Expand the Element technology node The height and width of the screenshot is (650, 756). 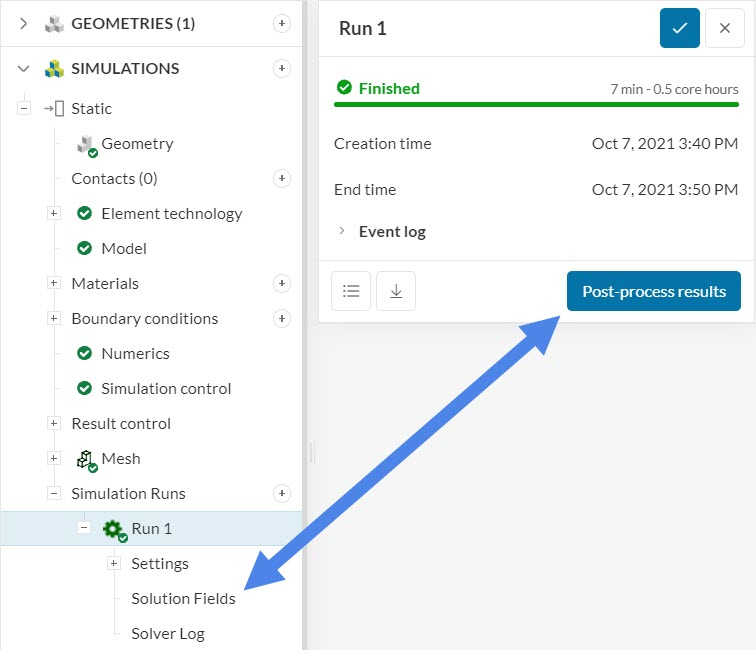54,214
